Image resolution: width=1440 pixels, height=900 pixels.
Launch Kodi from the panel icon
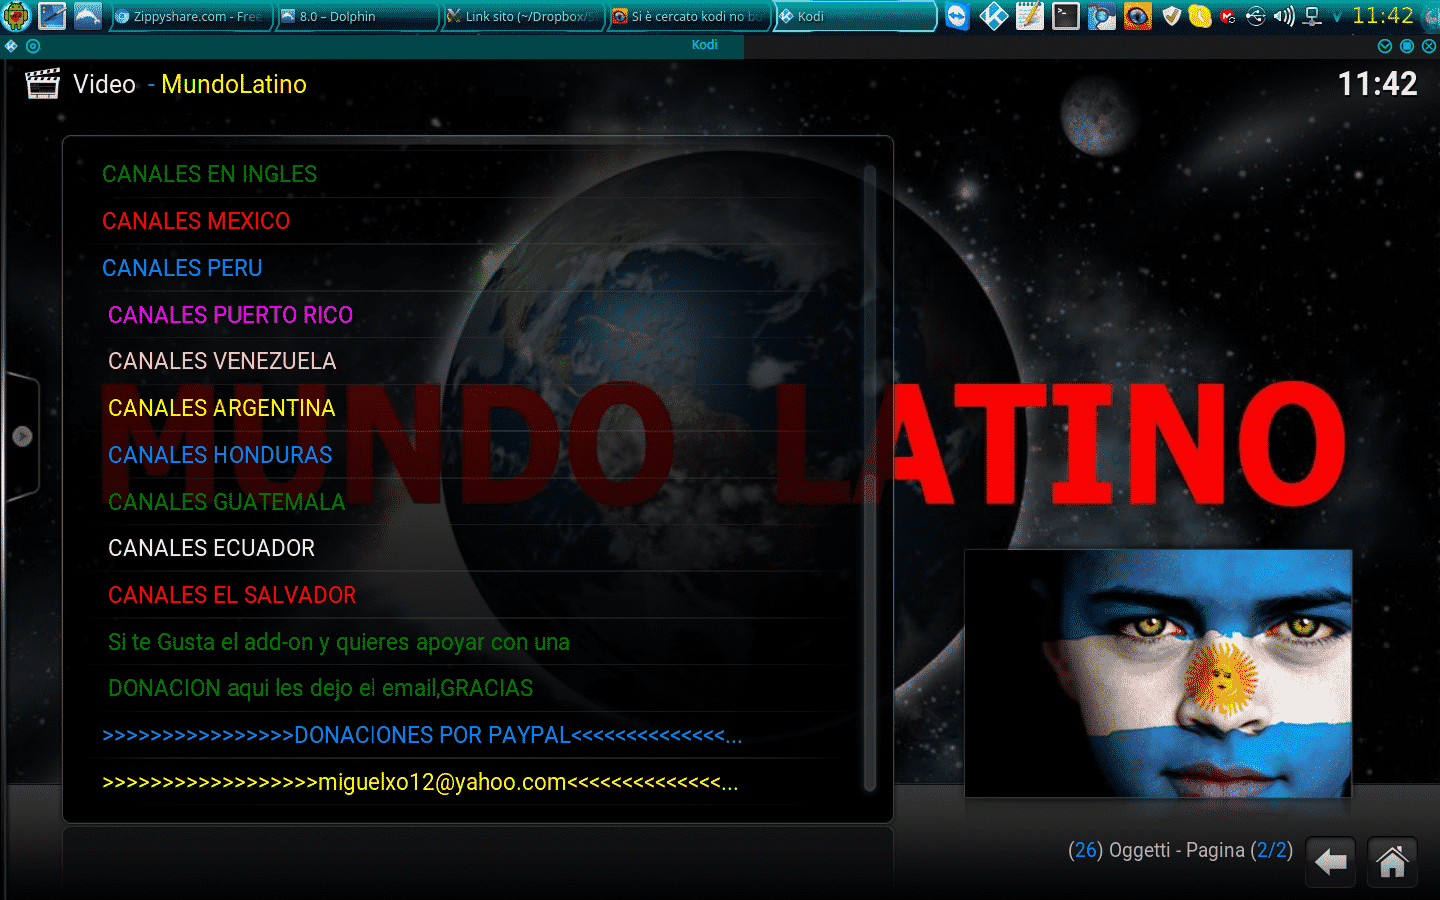click(x=993, y=16)
